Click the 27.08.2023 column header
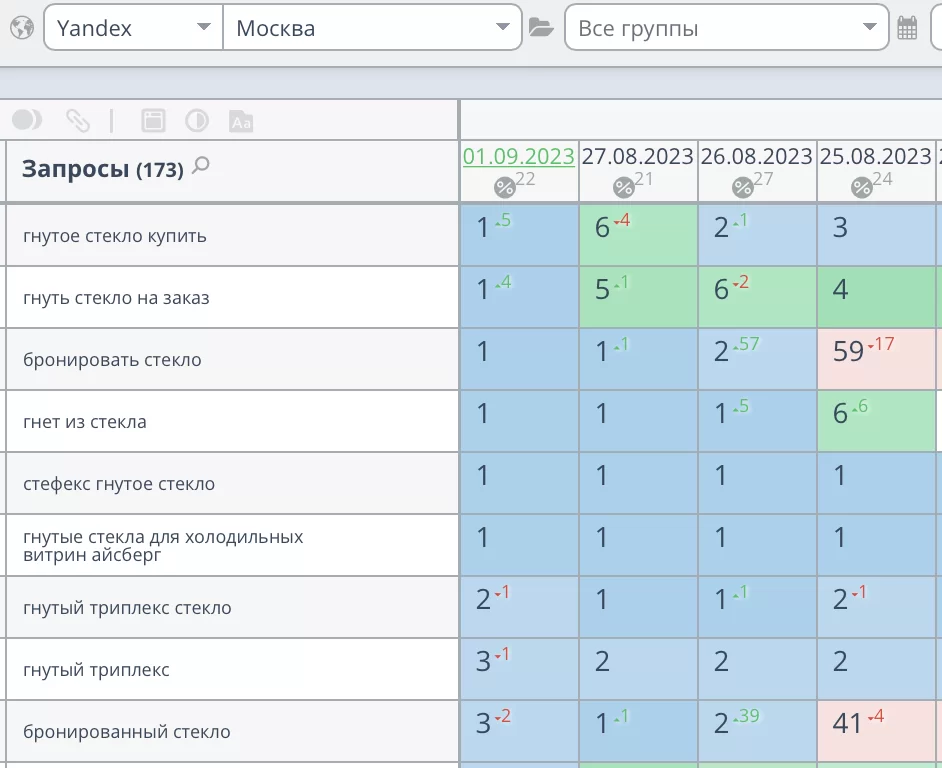The image size is (942, 768). [637, 157]
